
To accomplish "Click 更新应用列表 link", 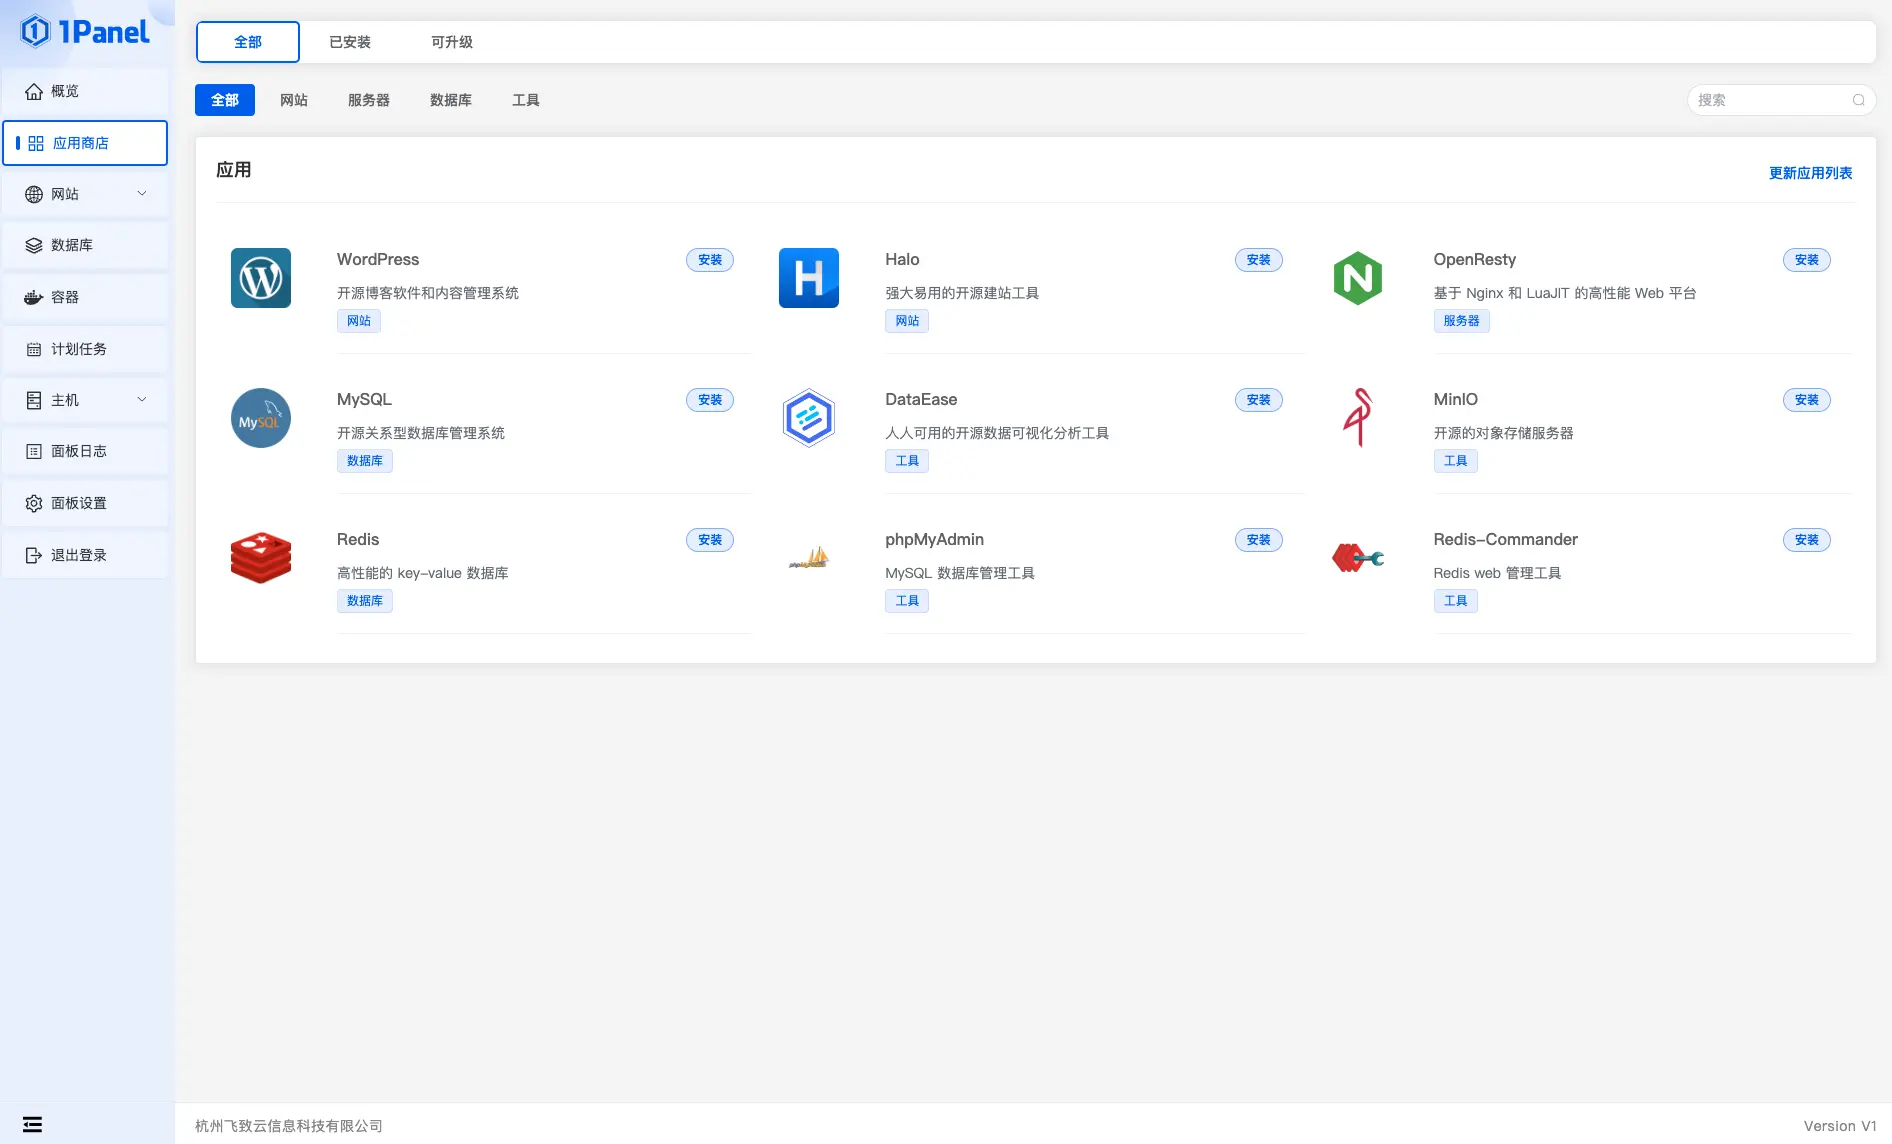I will point(1811,173).
